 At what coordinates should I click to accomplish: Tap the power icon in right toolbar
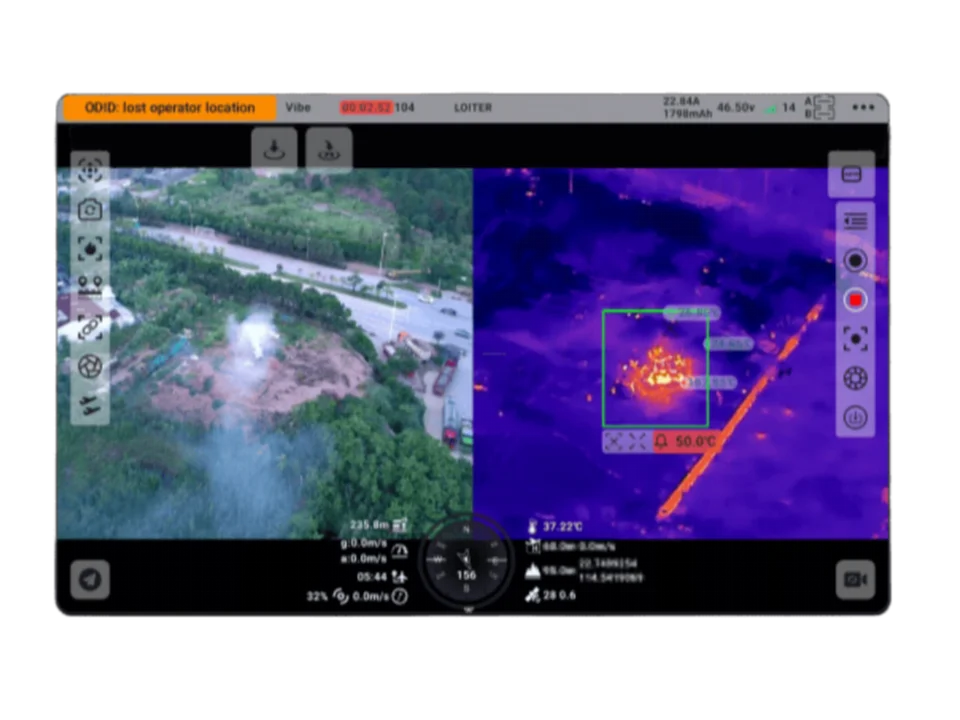(x=855, y=418)
